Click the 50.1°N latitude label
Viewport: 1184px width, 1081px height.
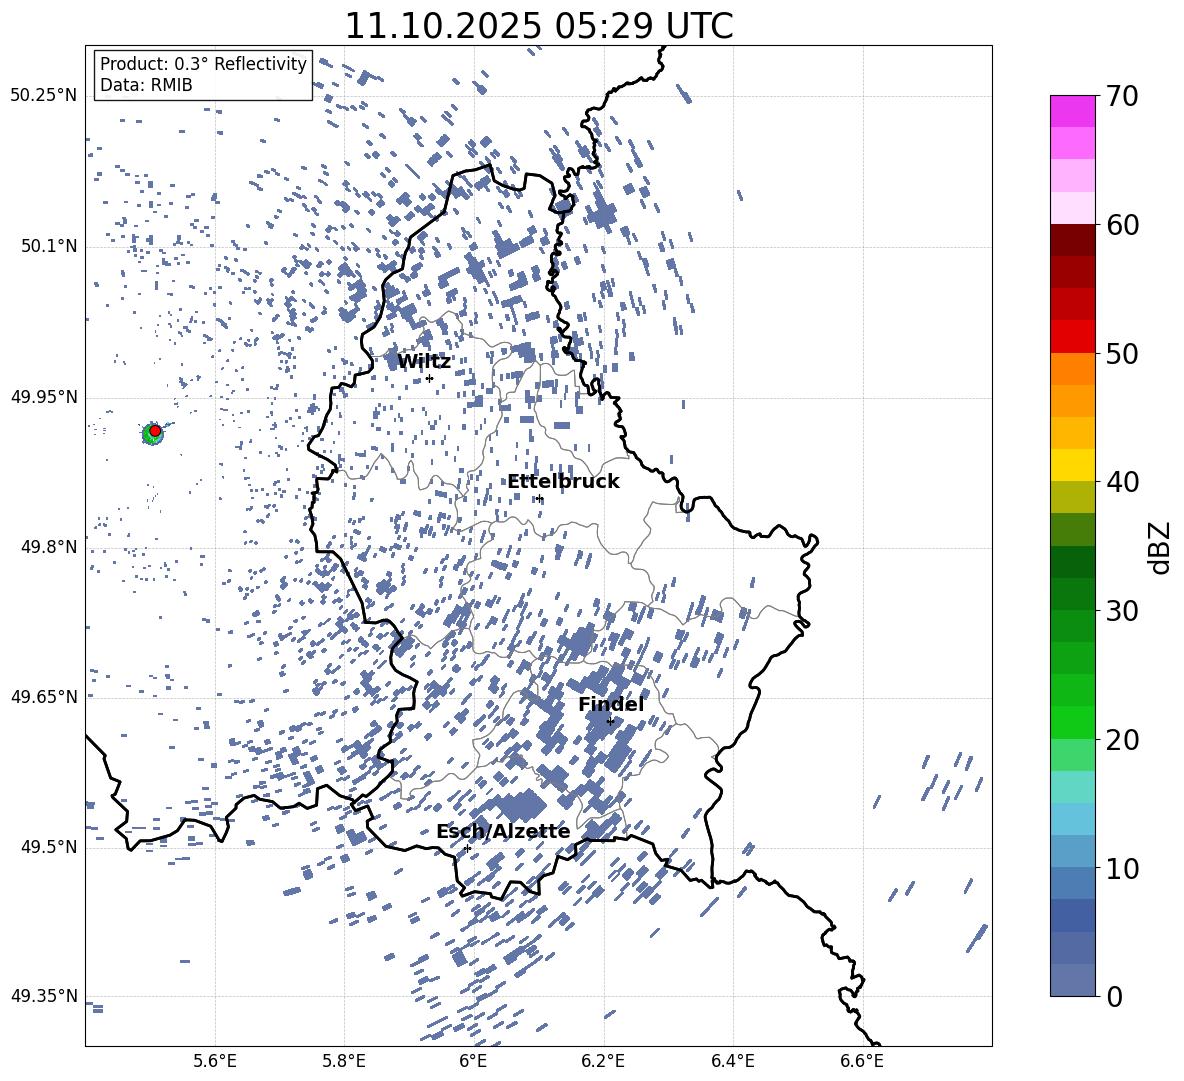(x=48, y=247)
